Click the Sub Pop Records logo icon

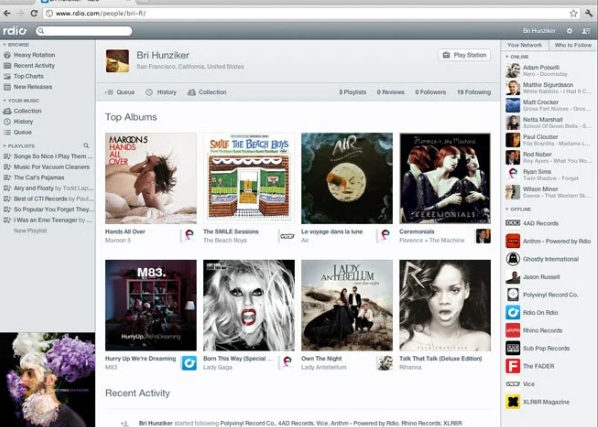pos(513,348)
